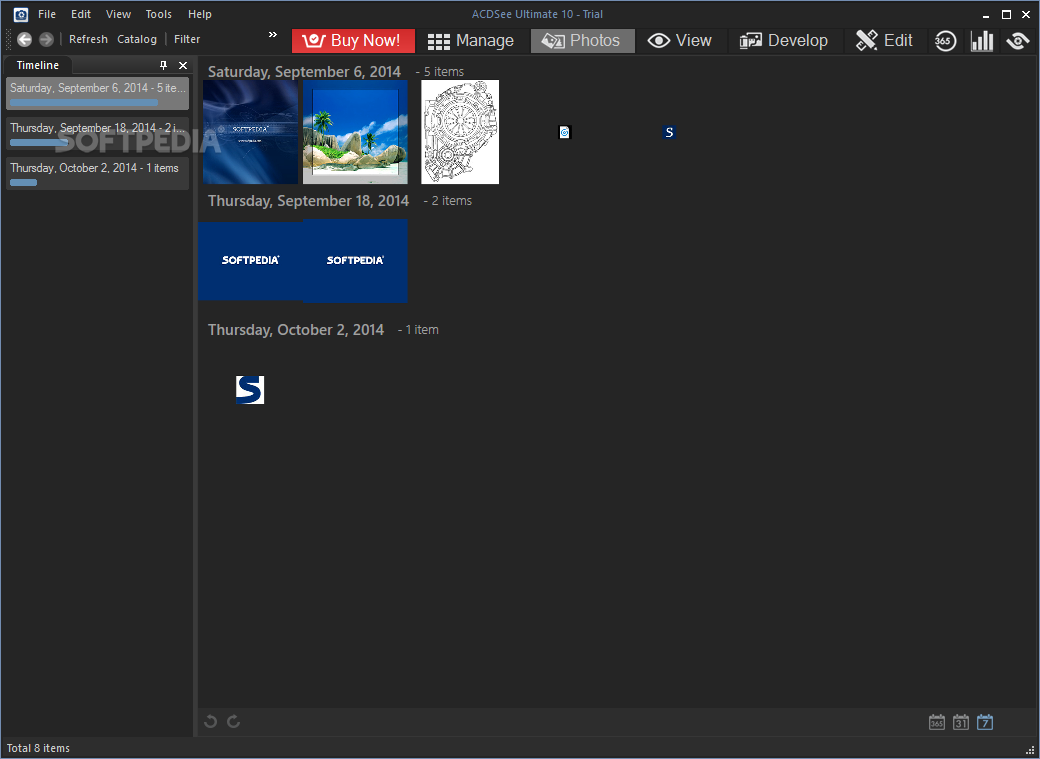This screenshot has height=759, width=1040.
Task: Switch to month view calendar icon
Action: (960, 722)
